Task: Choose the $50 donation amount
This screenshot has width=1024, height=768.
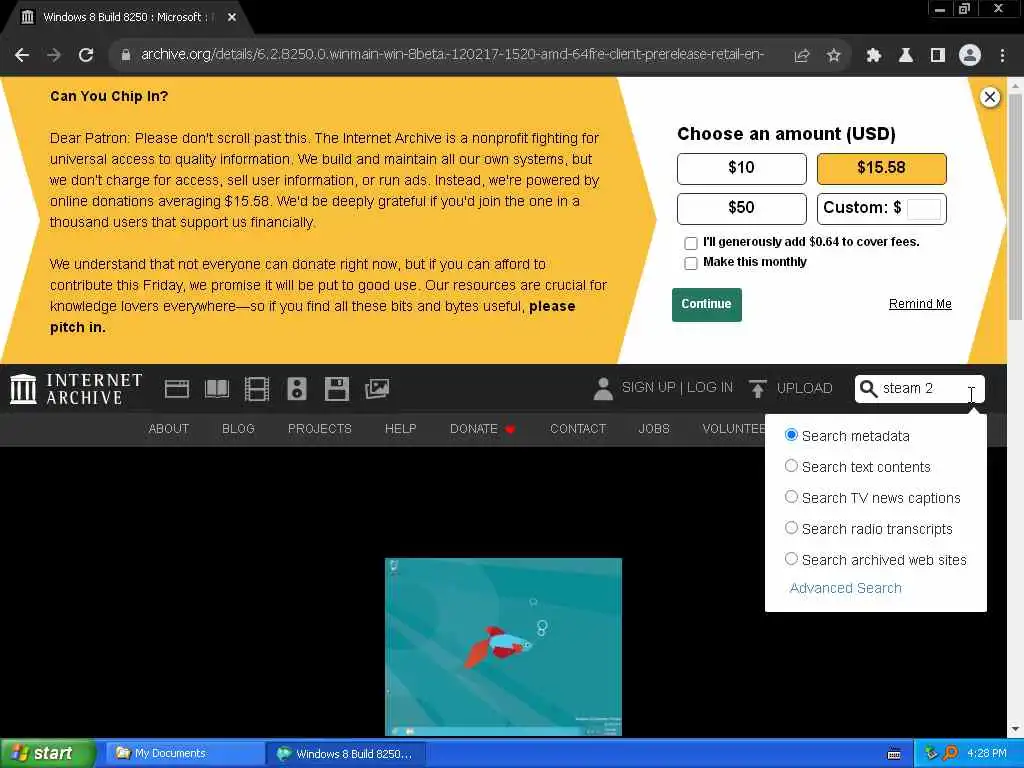Action: (x=741, y=209)
